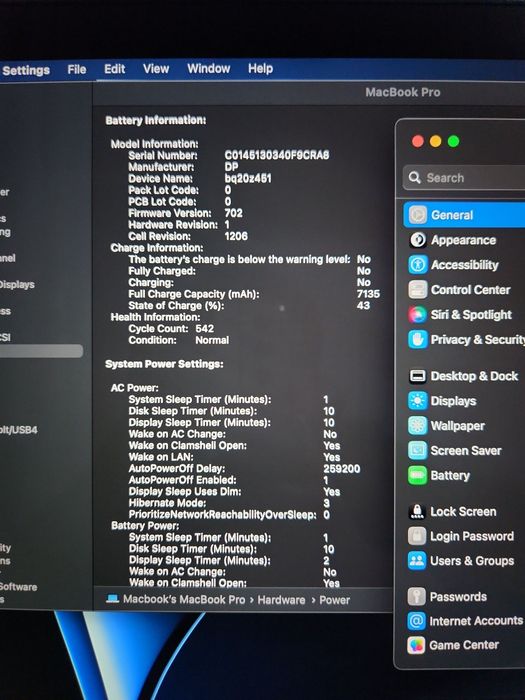Image resolution: width=525 pixels, height=700 pixels.
Task: Click the Battery Information heading
Action: coord(156,120)
